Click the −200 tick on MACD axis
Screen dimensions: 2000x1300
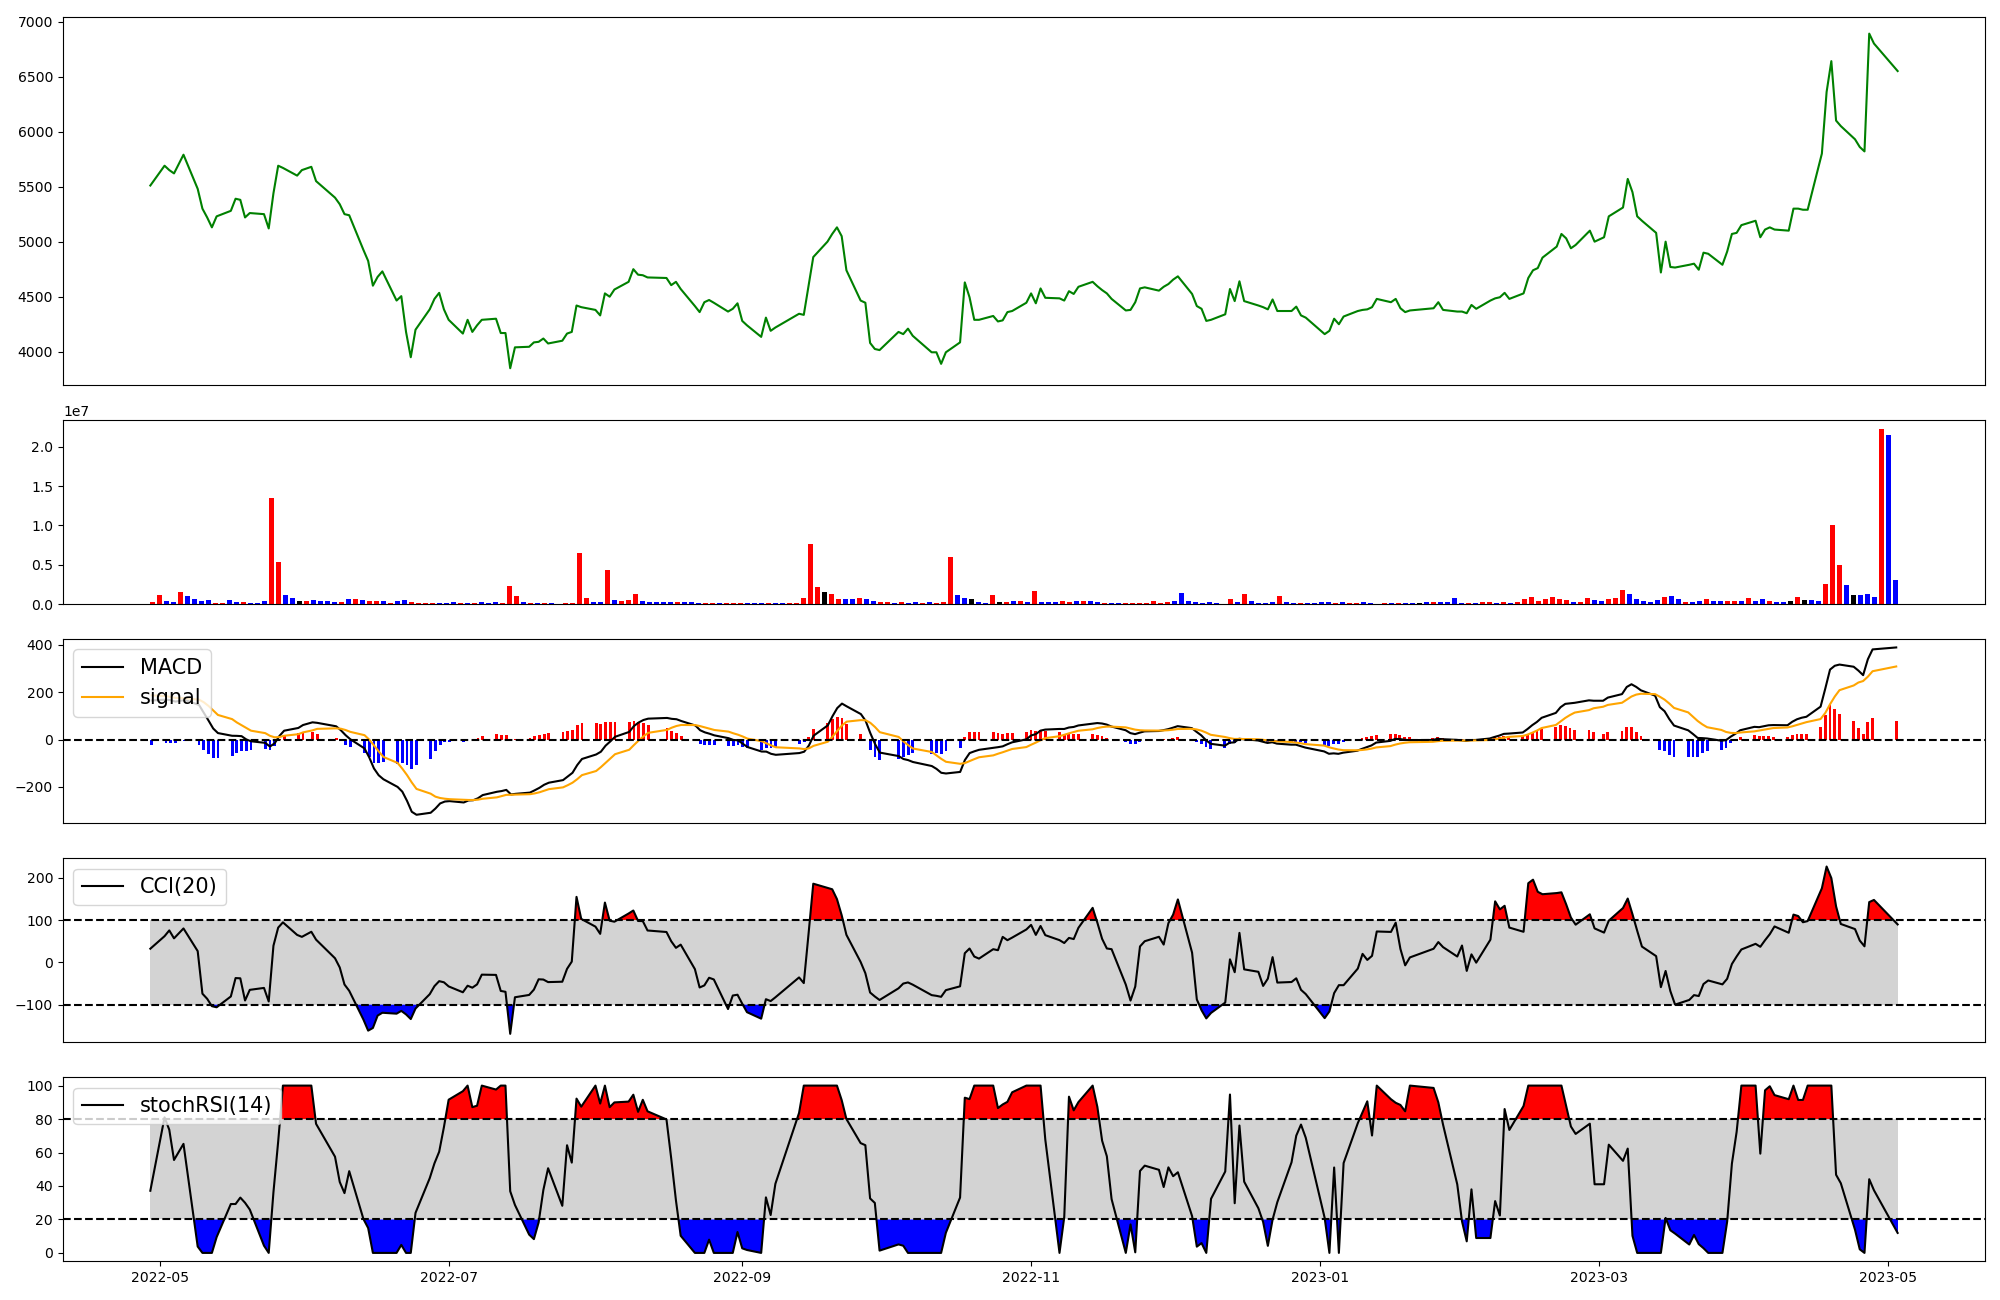[34, 787]
